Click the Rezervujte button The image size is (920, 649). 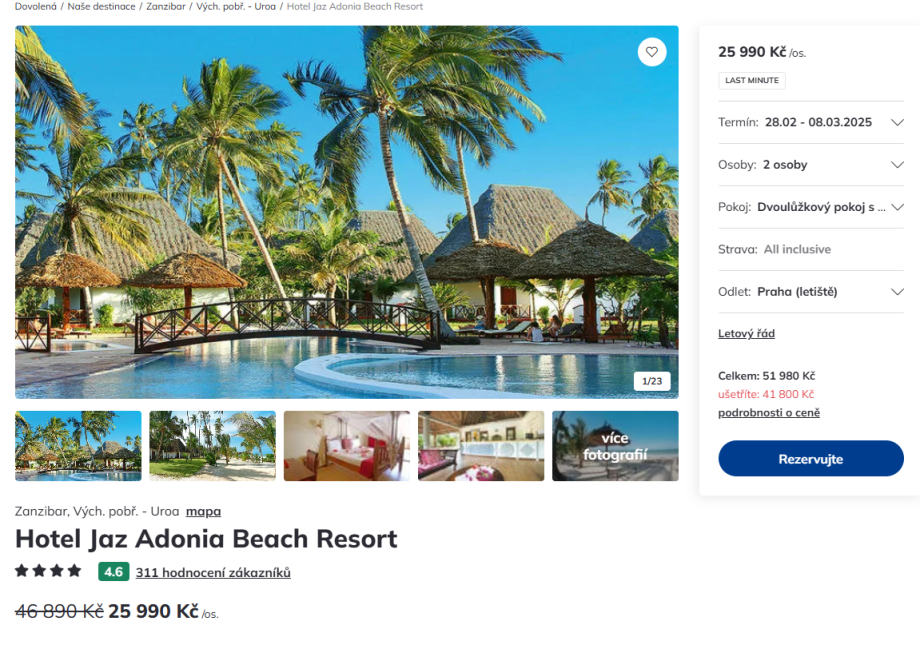click(x=811, y=458)
